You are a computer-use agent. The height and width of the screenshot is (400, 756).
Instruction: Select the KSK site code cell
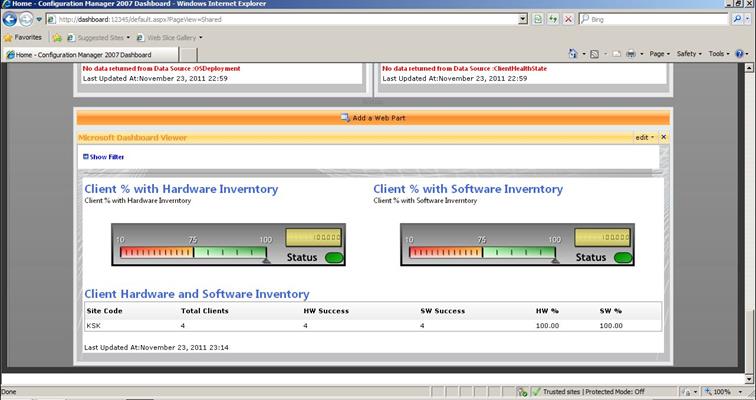(94, 326)
